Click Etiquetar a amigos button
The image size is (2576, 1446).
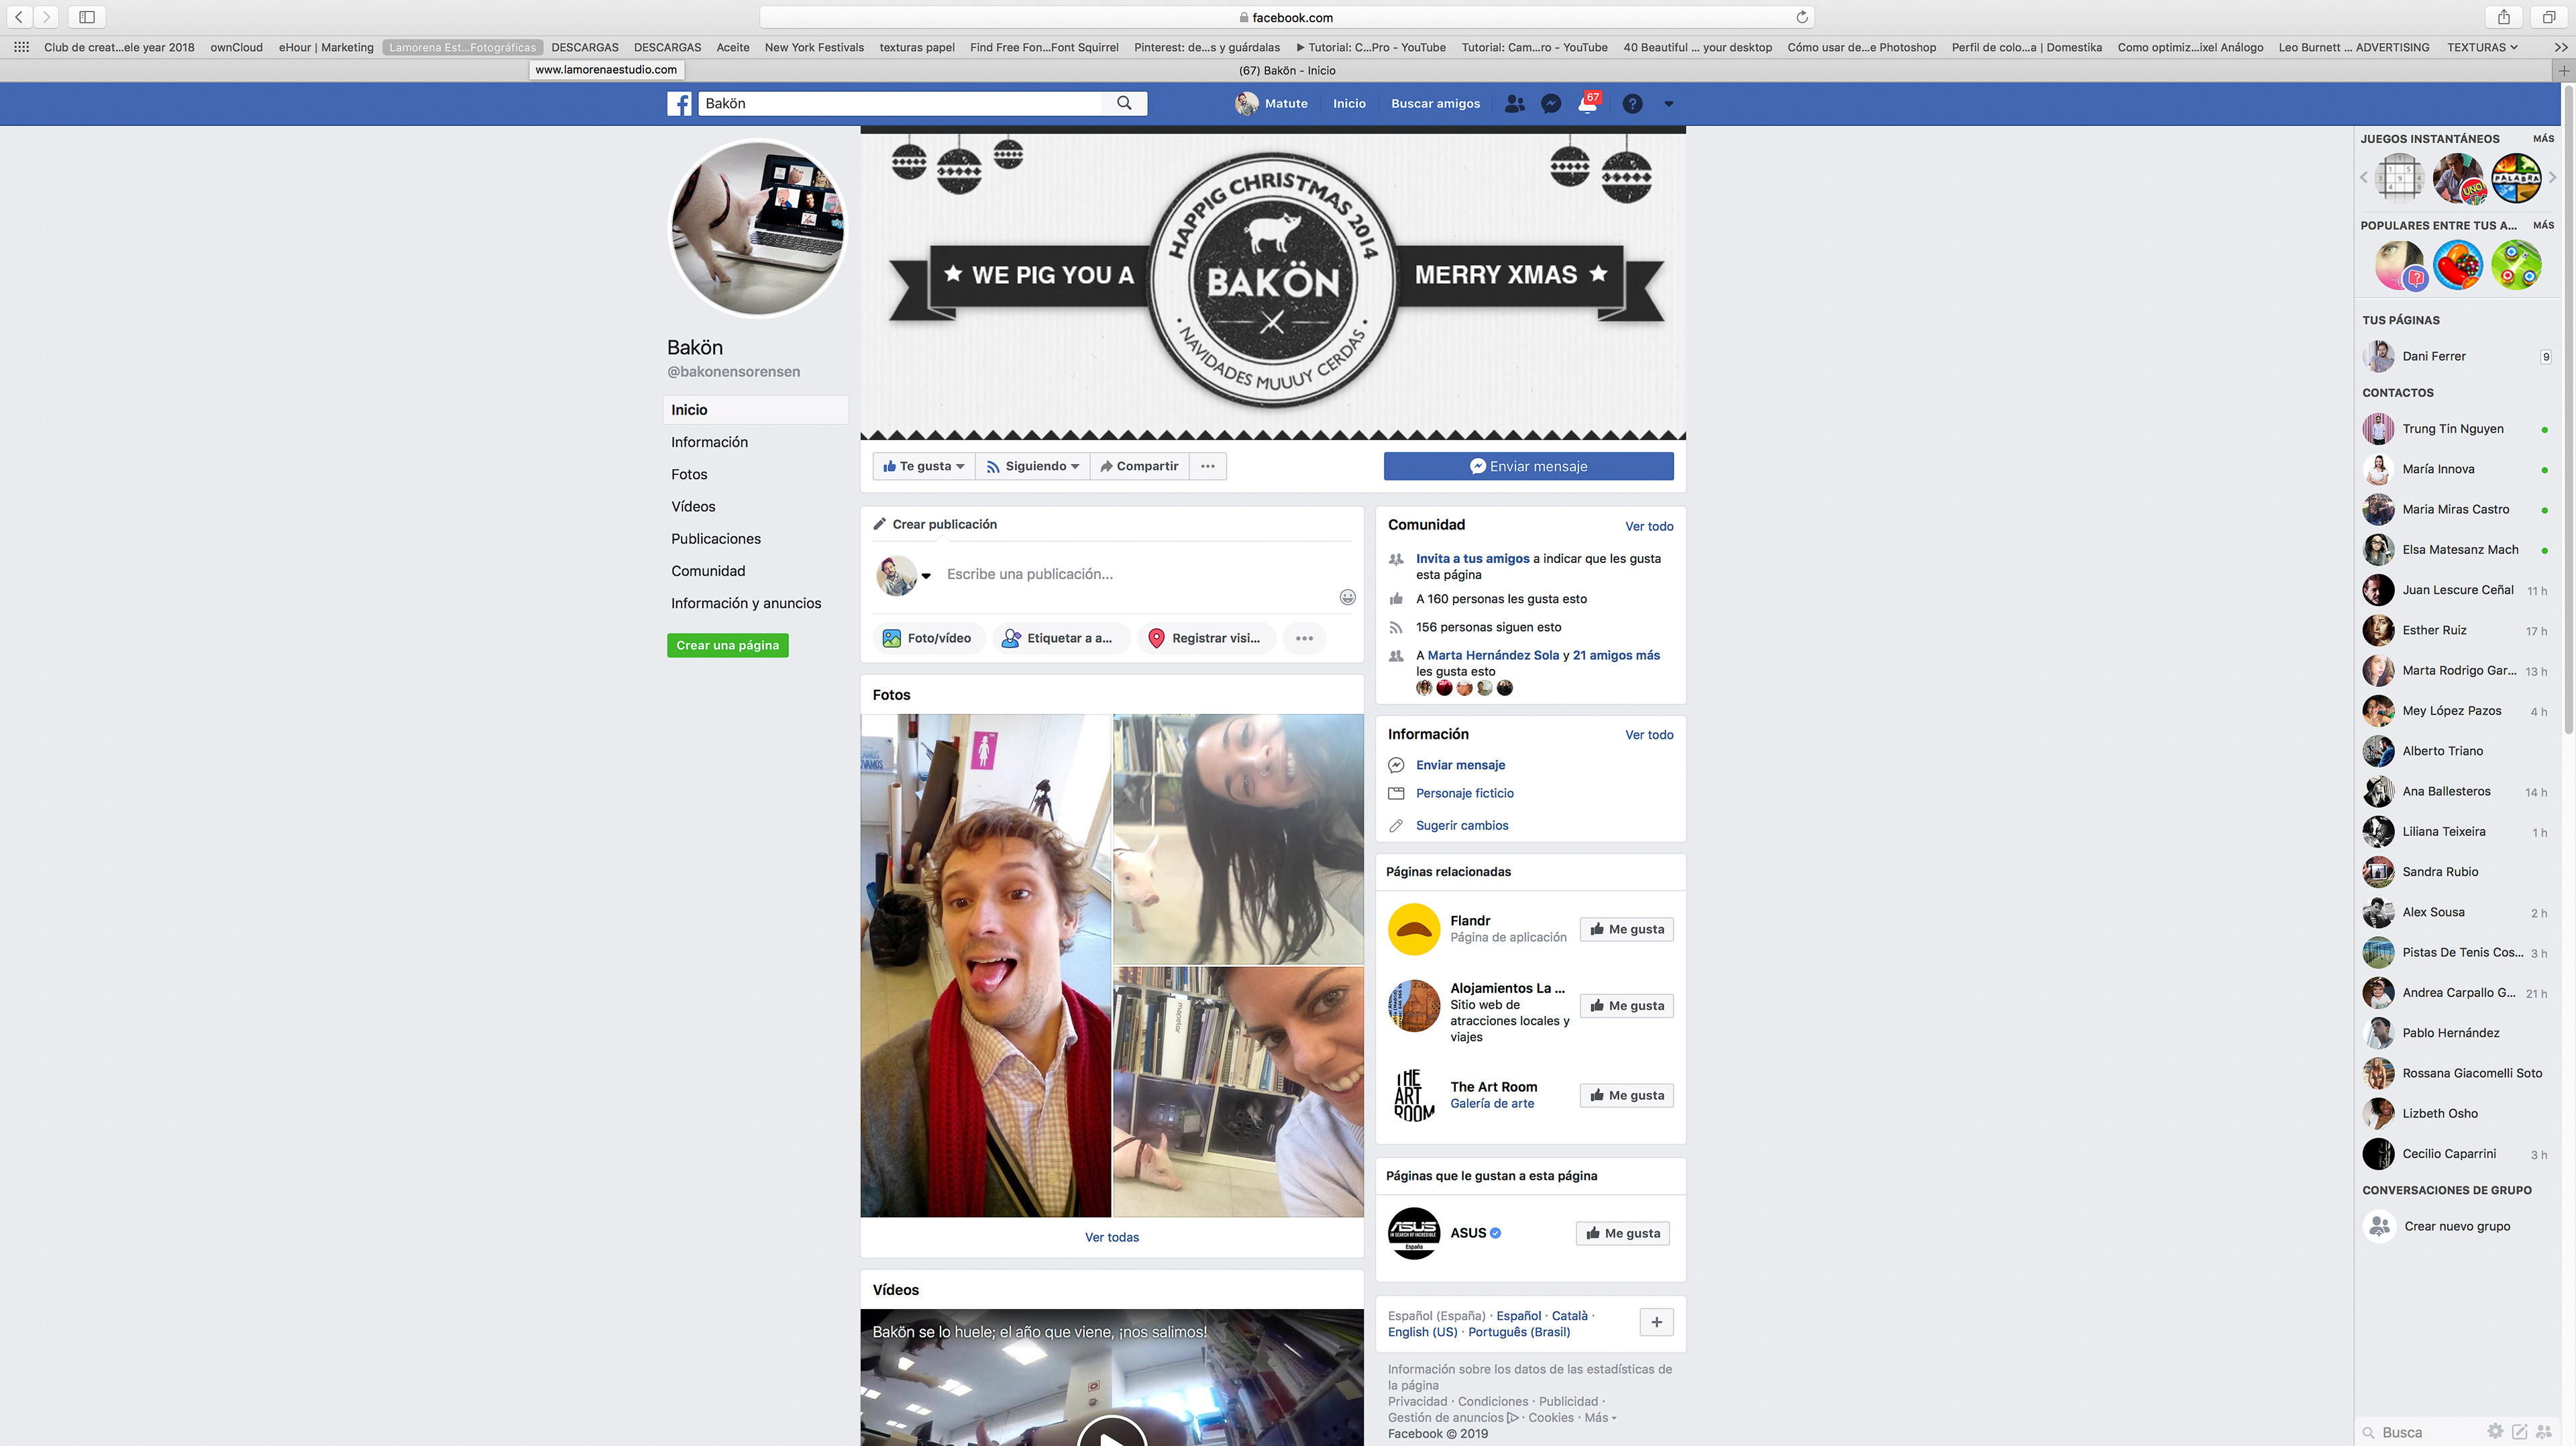[x=1061, y=638]
